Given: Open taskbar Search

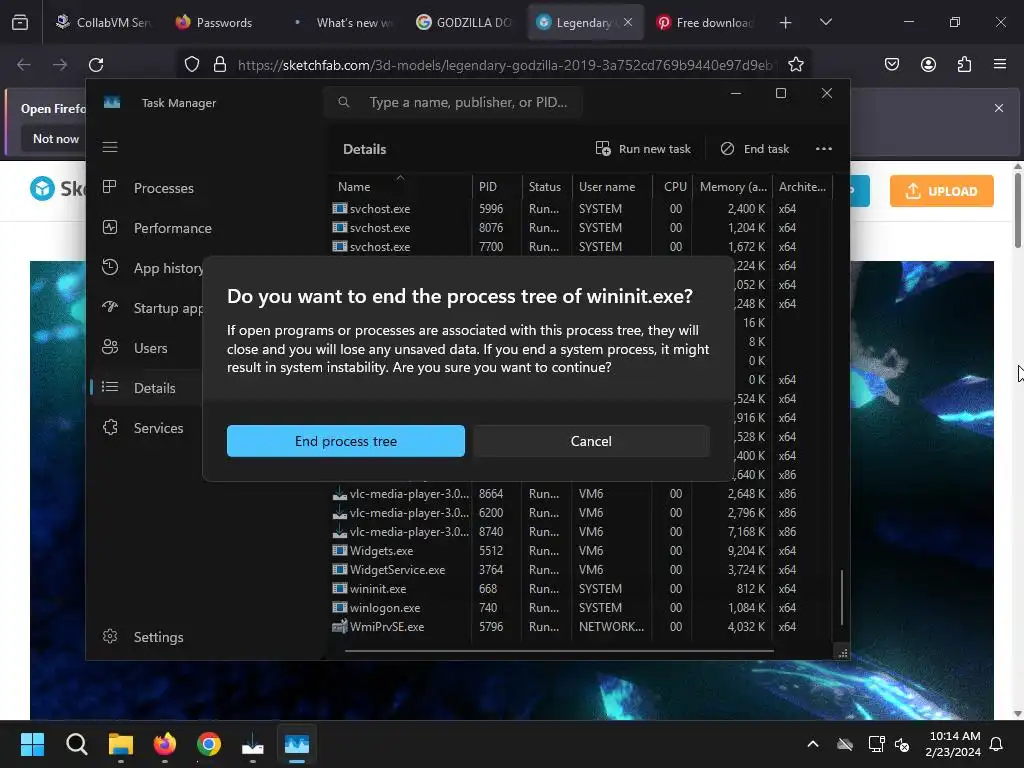Looking at the screenshot, I should tap(76, 744).
